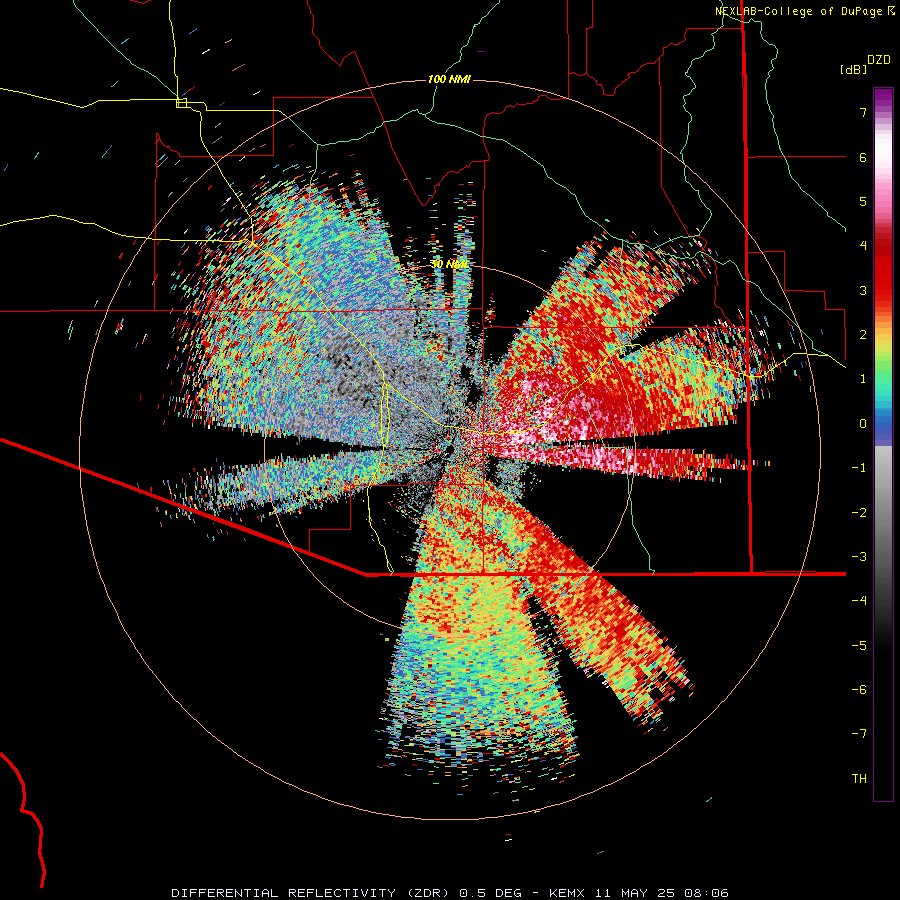Click the 6 value on the scale
Image resolution: width=900 pixels, height=900 pixels.
(x=863, y=157)
